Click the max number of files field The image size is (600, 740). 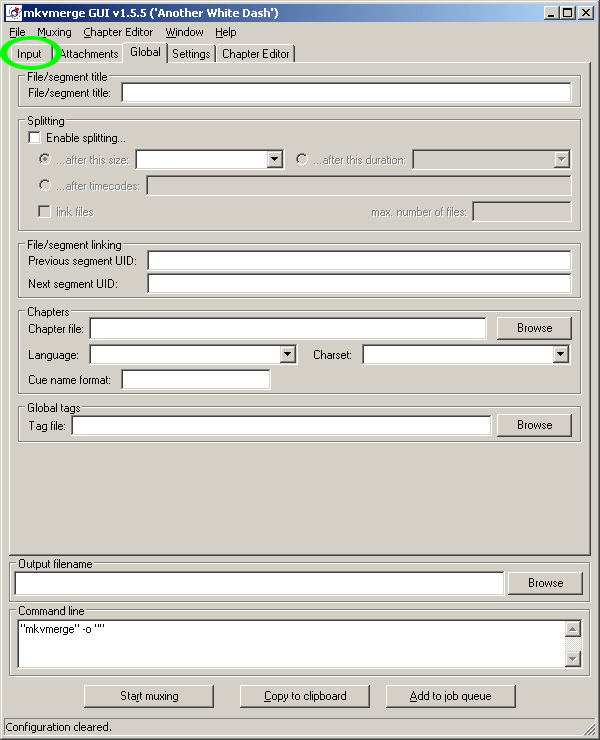522,211
